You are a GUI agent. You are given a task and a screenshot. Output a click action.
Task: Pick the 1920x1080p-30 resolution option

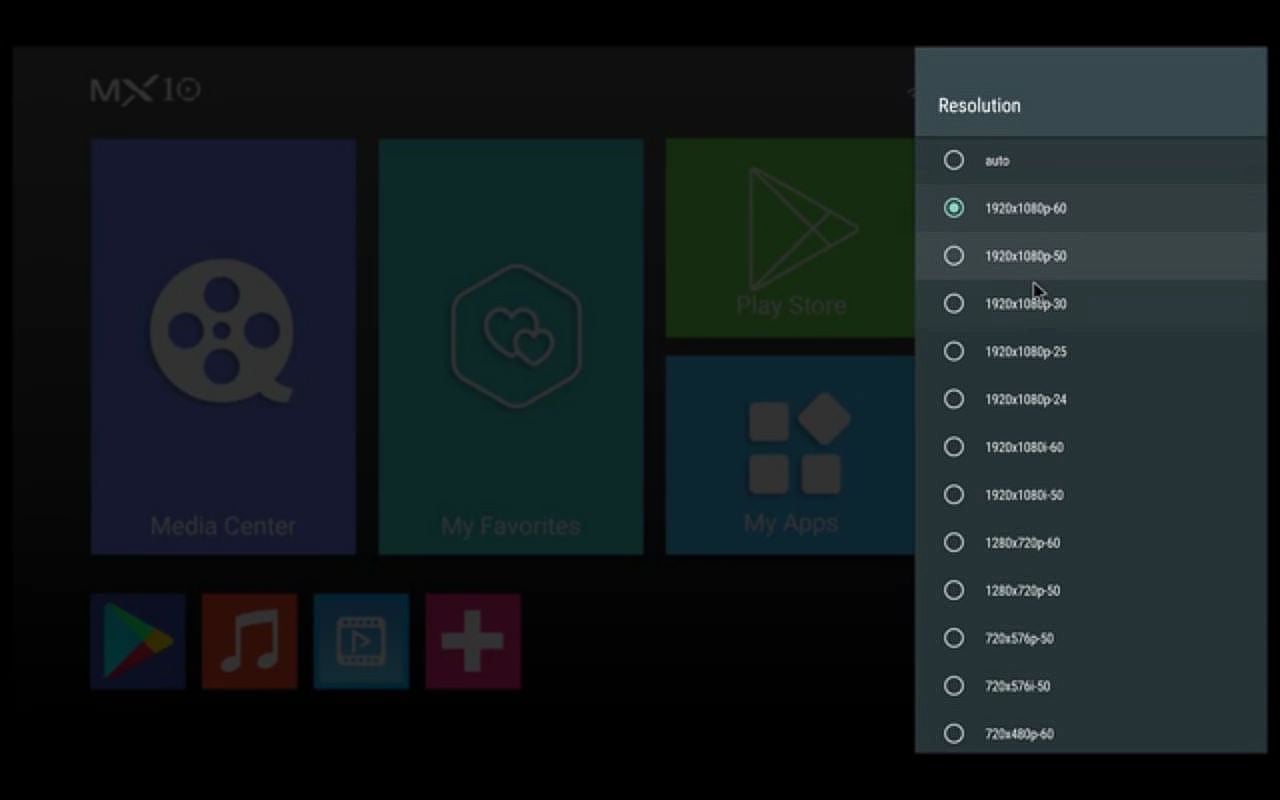[x=1090, y=304]
